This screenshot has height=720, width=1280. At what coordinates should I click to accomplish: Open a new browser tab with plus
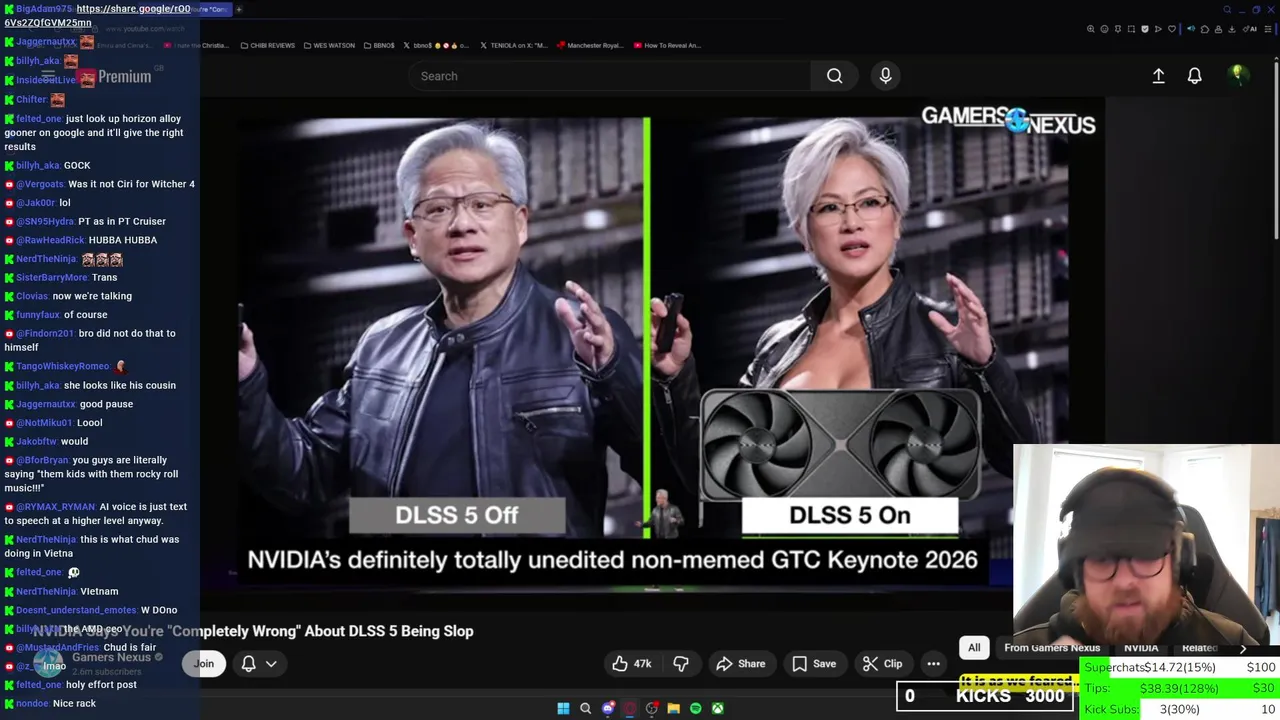[x=239, y=9]
